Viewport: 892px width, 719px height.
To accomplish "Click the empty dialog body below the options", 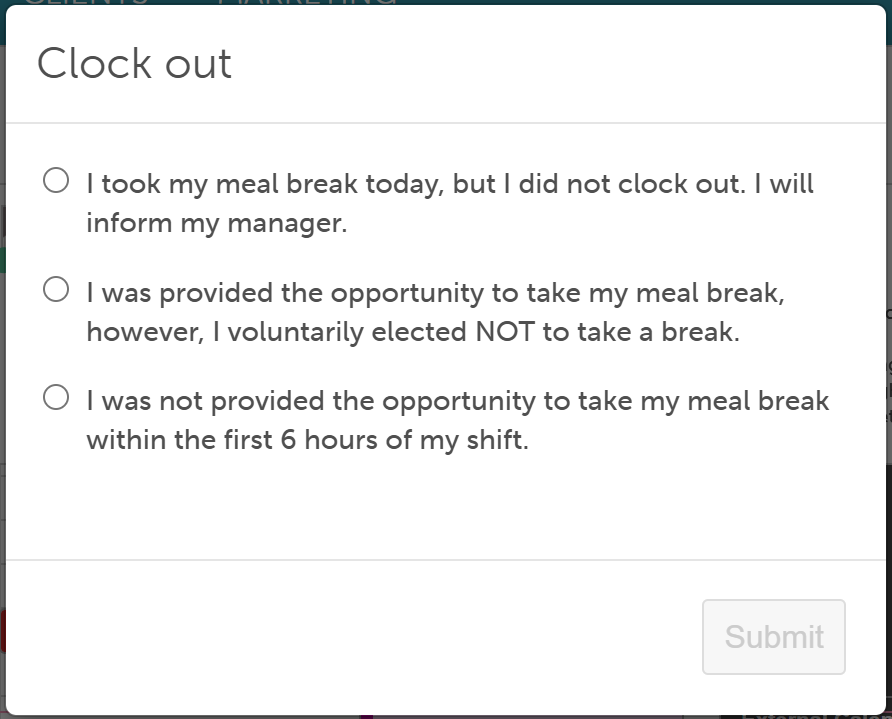I will pos(445,506).
